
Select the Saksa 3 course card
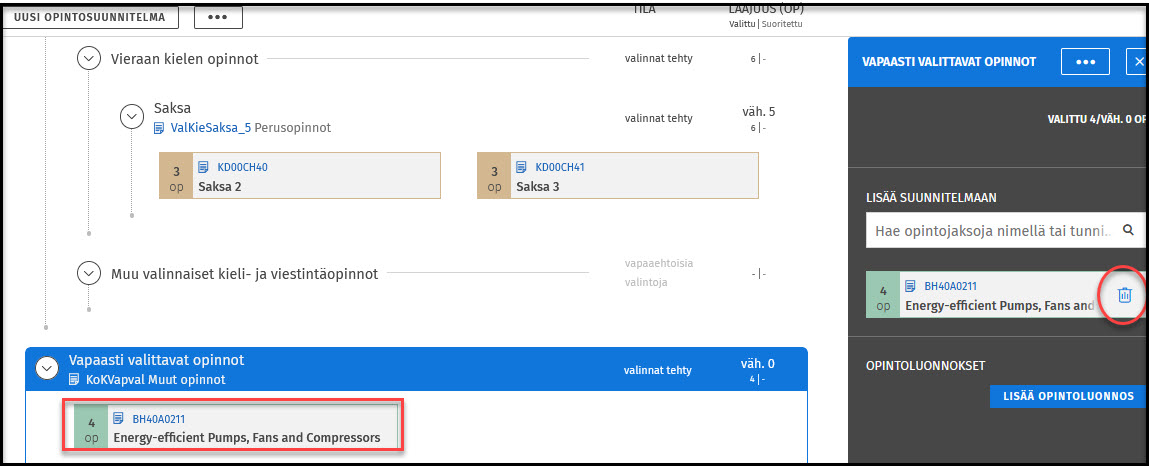point(617,176)
